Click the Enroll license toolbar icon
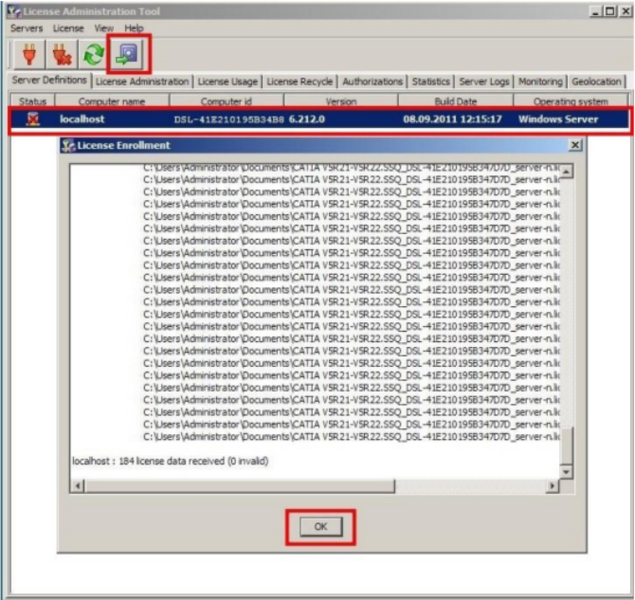This screenshot has height=600, width=635. pos(128,54)
